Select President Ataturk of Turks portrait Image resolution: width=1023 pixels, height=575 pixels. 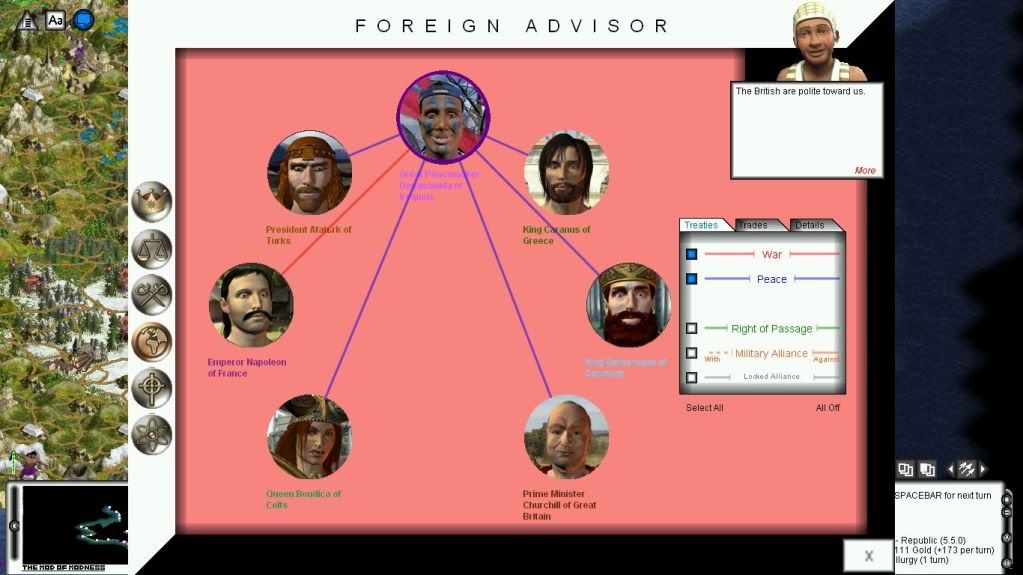309,172
